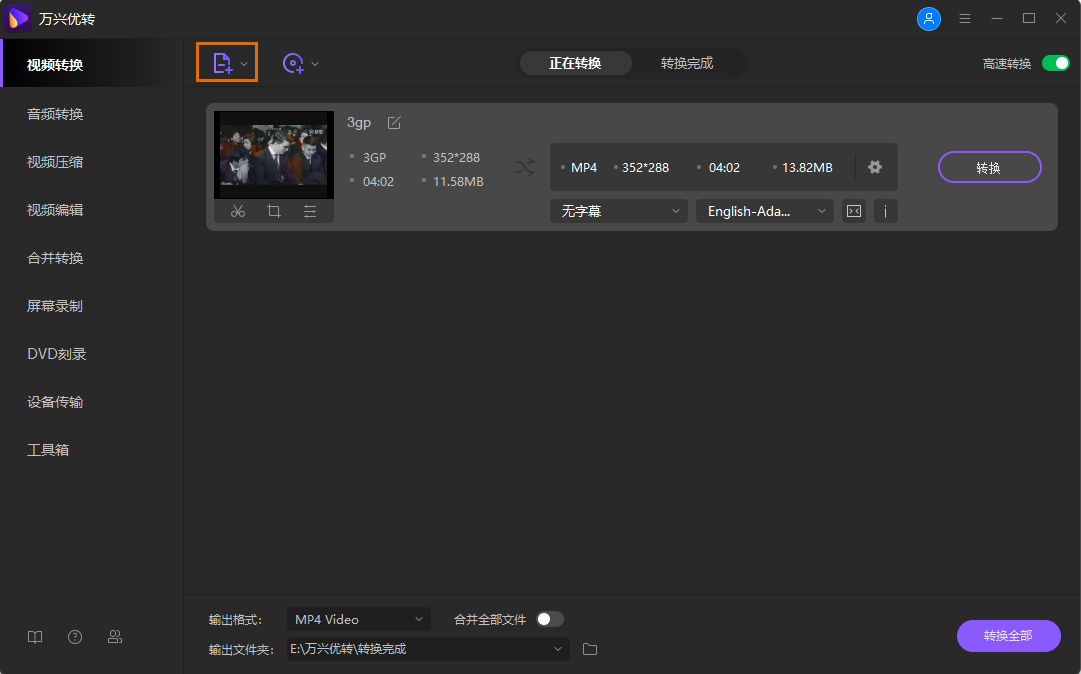Enable 合并全部文件 merge all files toggle
Image resolution: width=1081 pixels, height=674 pixels.
(549, 619)
